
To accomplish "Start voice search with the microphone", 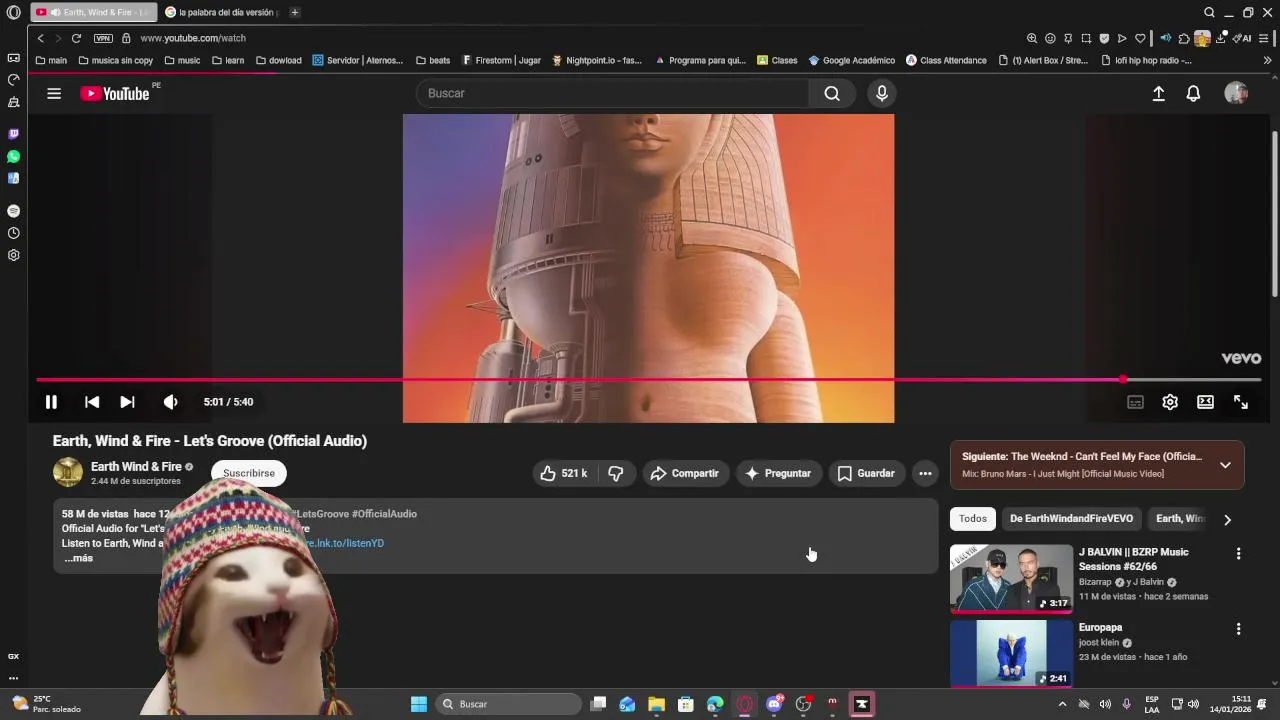I will point(881,93).
